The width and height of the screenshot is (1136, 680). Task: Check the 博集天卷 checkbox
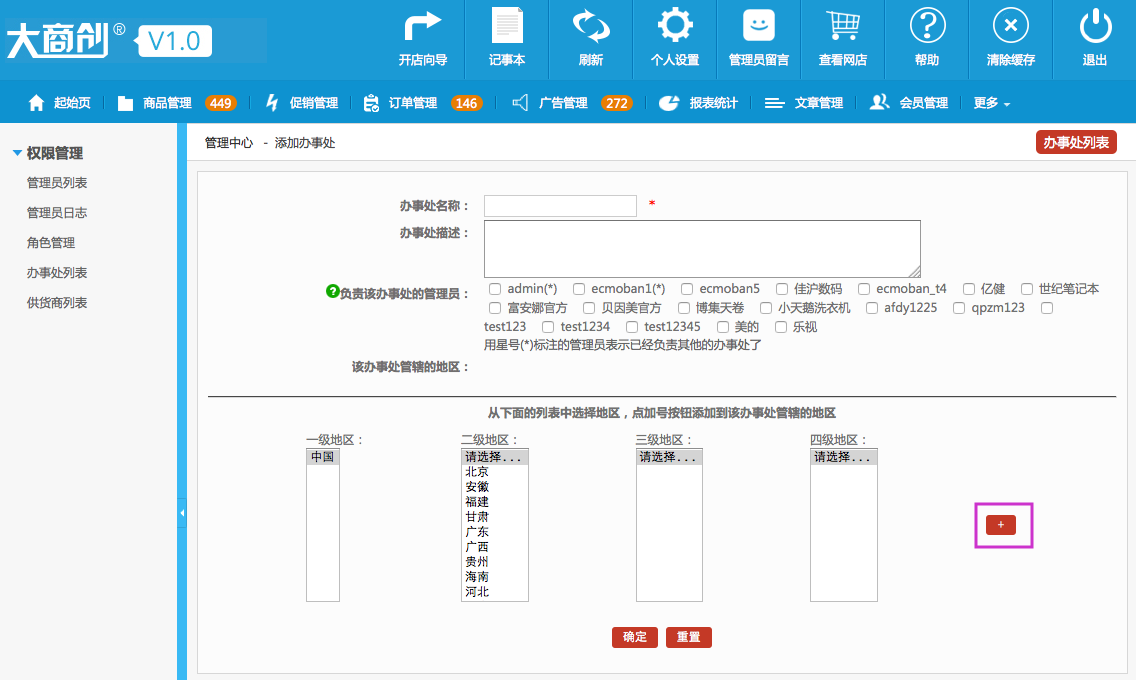683,308
